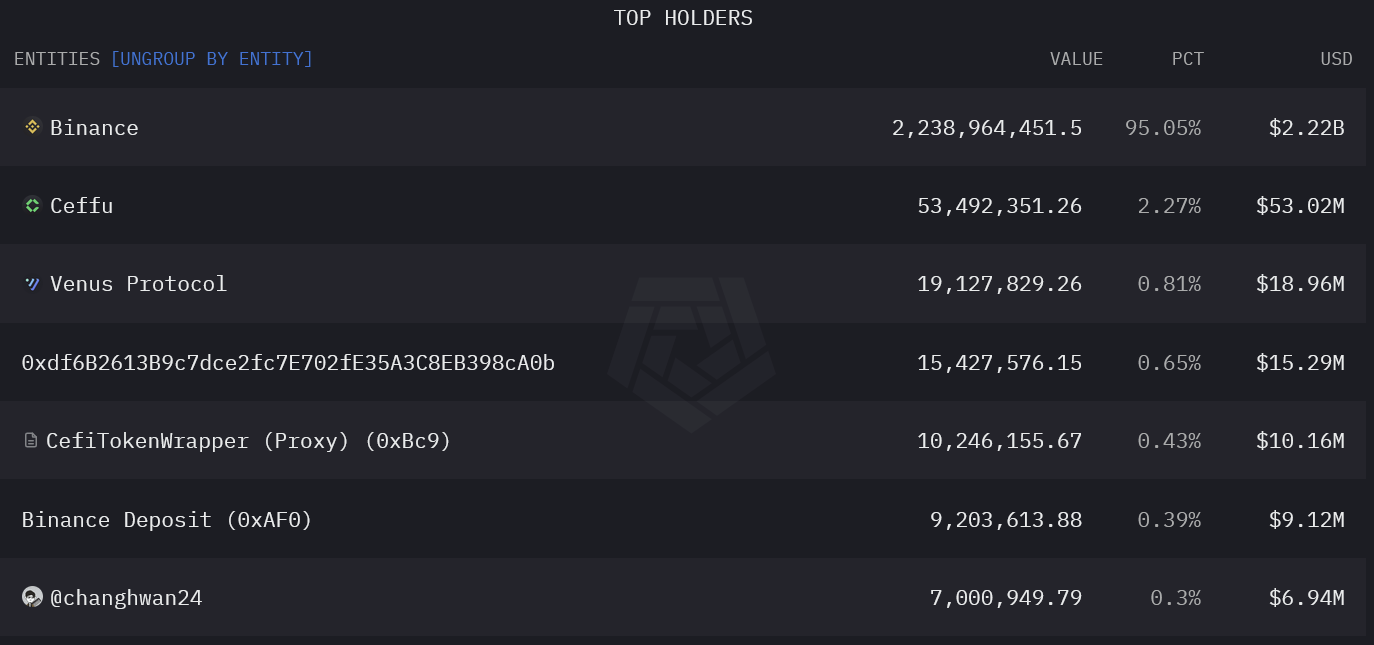Sort holders by the USD column header
1374x645 pixels.
[1336, 59]
